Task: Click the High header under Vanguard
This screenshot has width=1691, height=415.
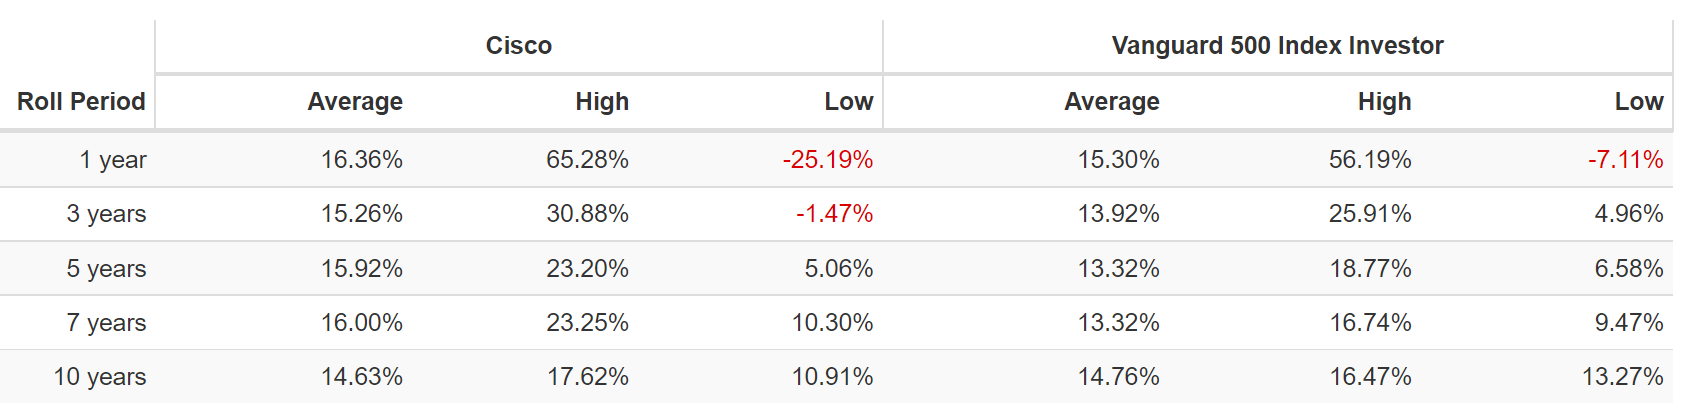Action: pyautogui.click(x=1384, y=102)
